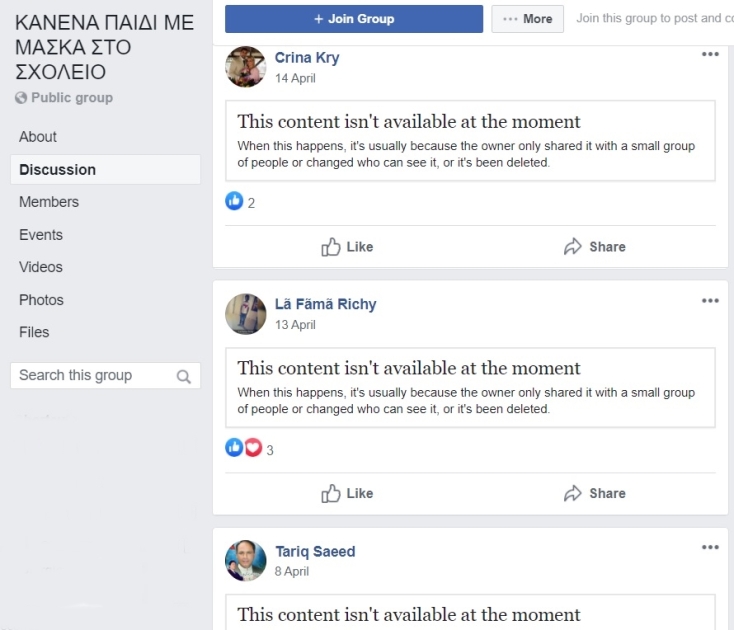734x630 pixels.
Task: Open Lä Fämä Richy's profile picture
Action: pyautogui.click(x=246, y=313)
